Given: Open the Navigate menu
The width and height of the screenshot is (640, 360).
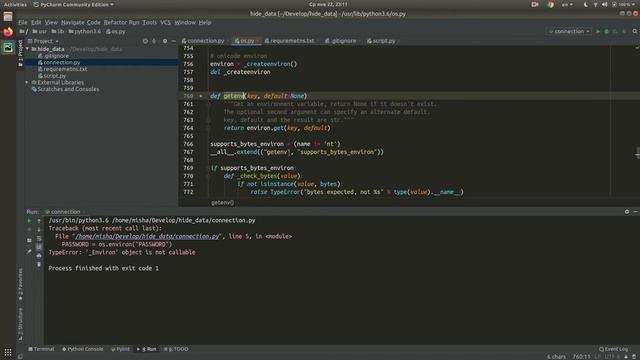Looking at the screenshot, I should [72, 22].
